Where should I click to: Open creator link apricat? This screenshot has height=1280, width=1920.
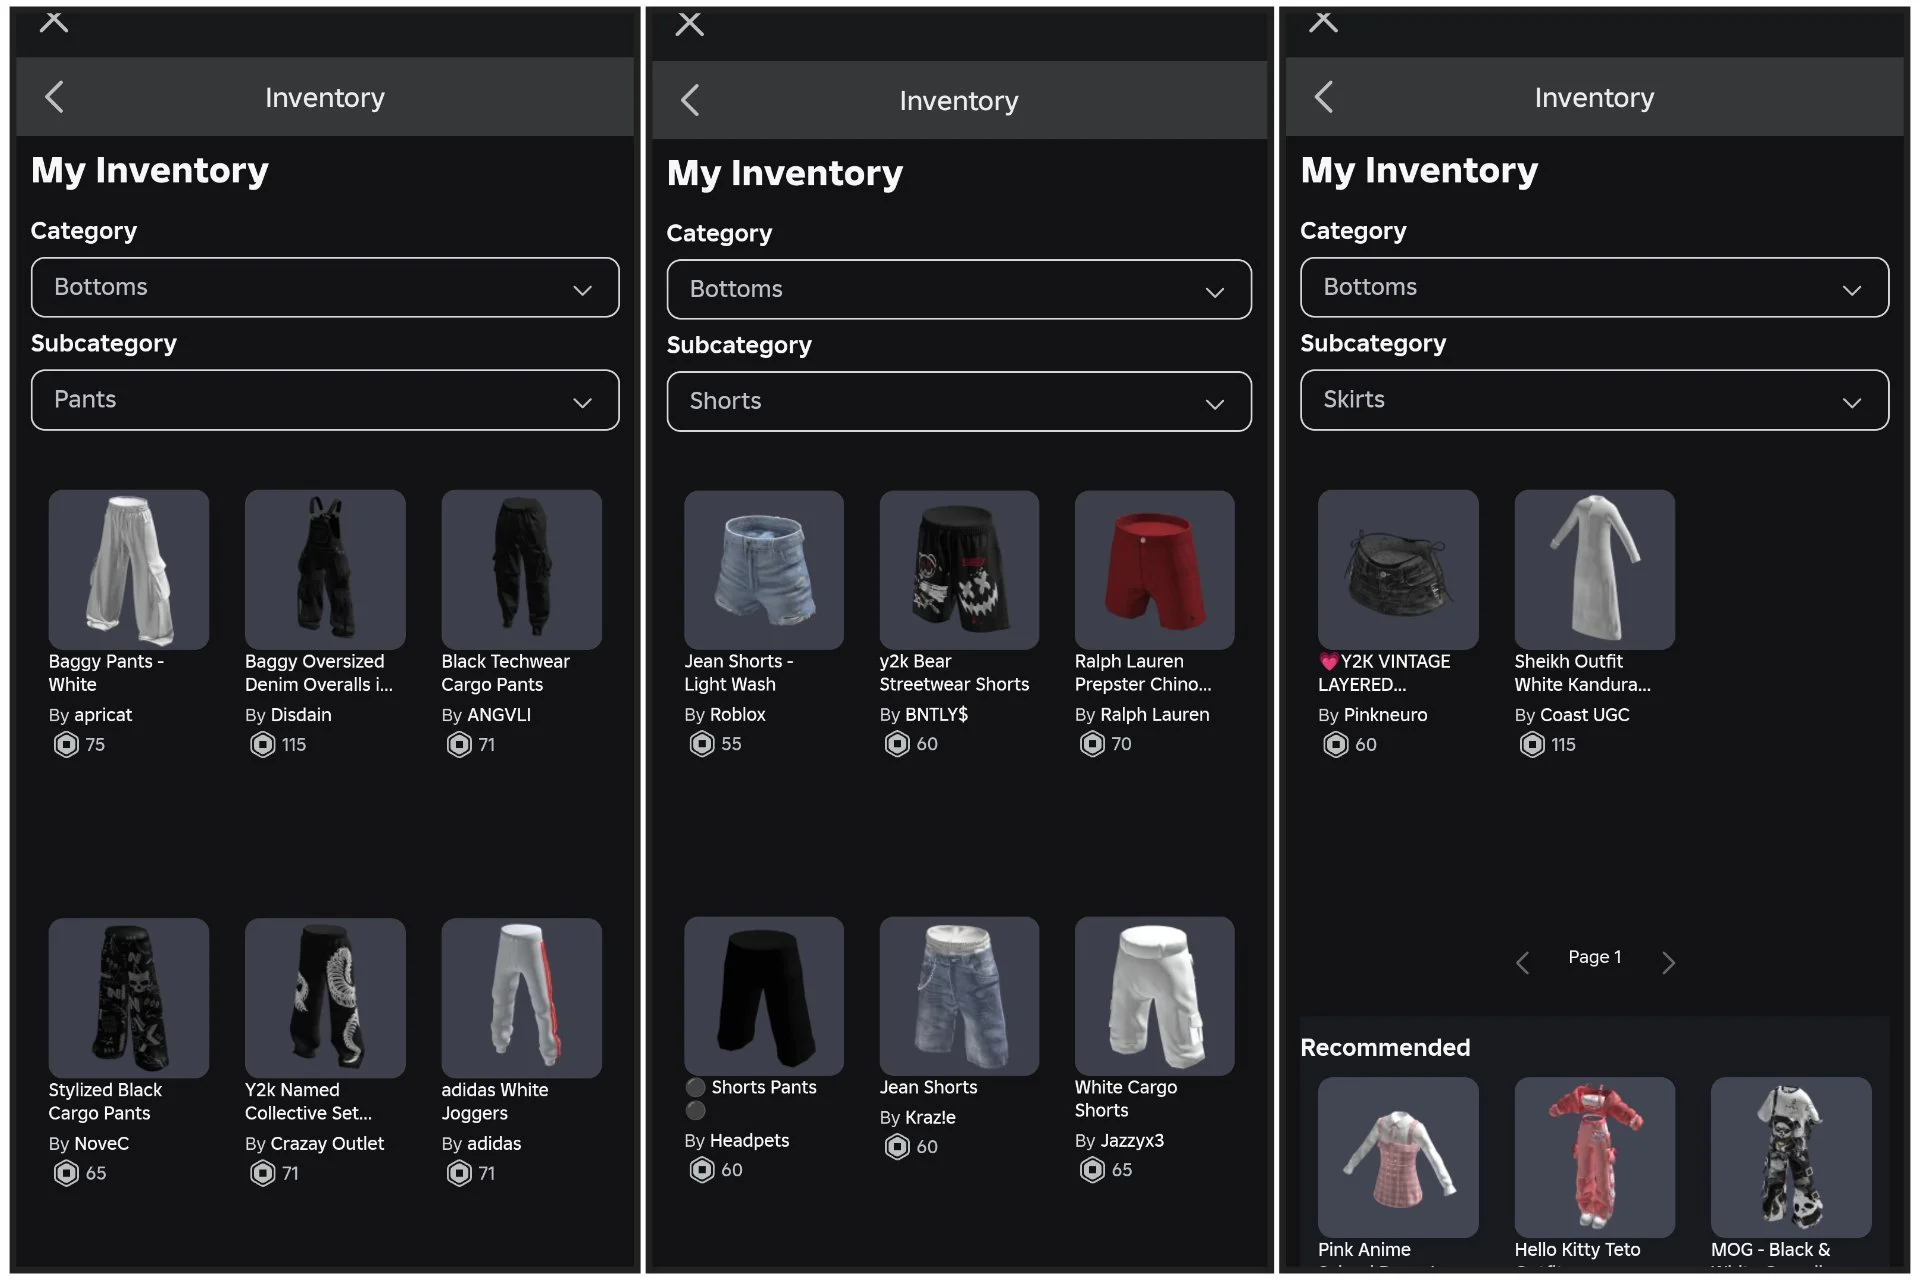[103, 715]
